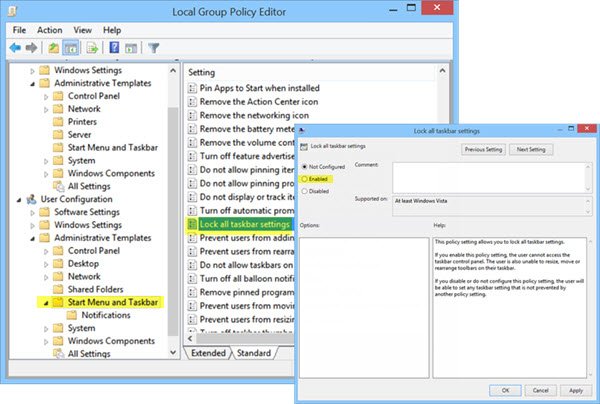The width and height of the screenshot is (600, 404).
Task: Click the Export list toolbar icon
Action: [92, 48]
